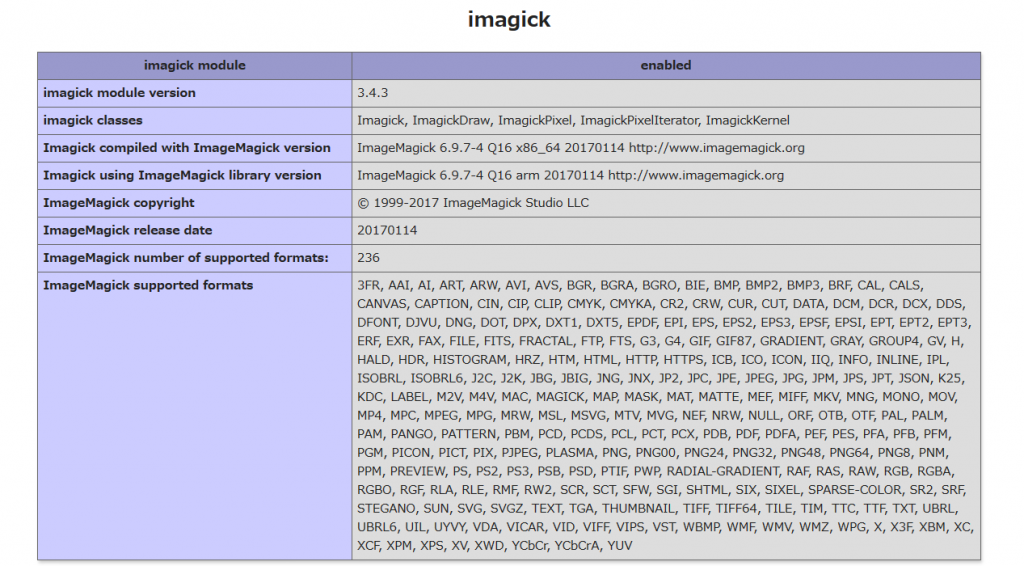
Task: Select the "ImageMagick copyright" row label
Action: coord(119,203)
